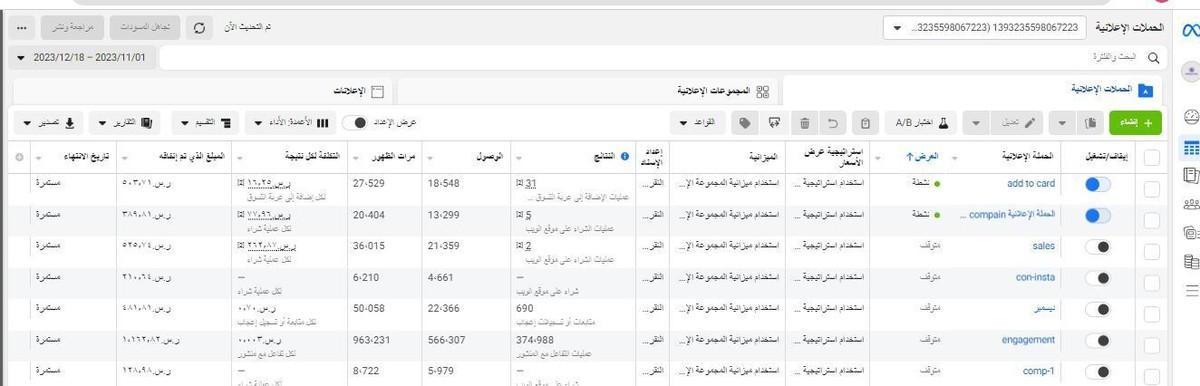Click the account avatar in sidebar
1200x386 pixels.
[x=1190, y=72]
